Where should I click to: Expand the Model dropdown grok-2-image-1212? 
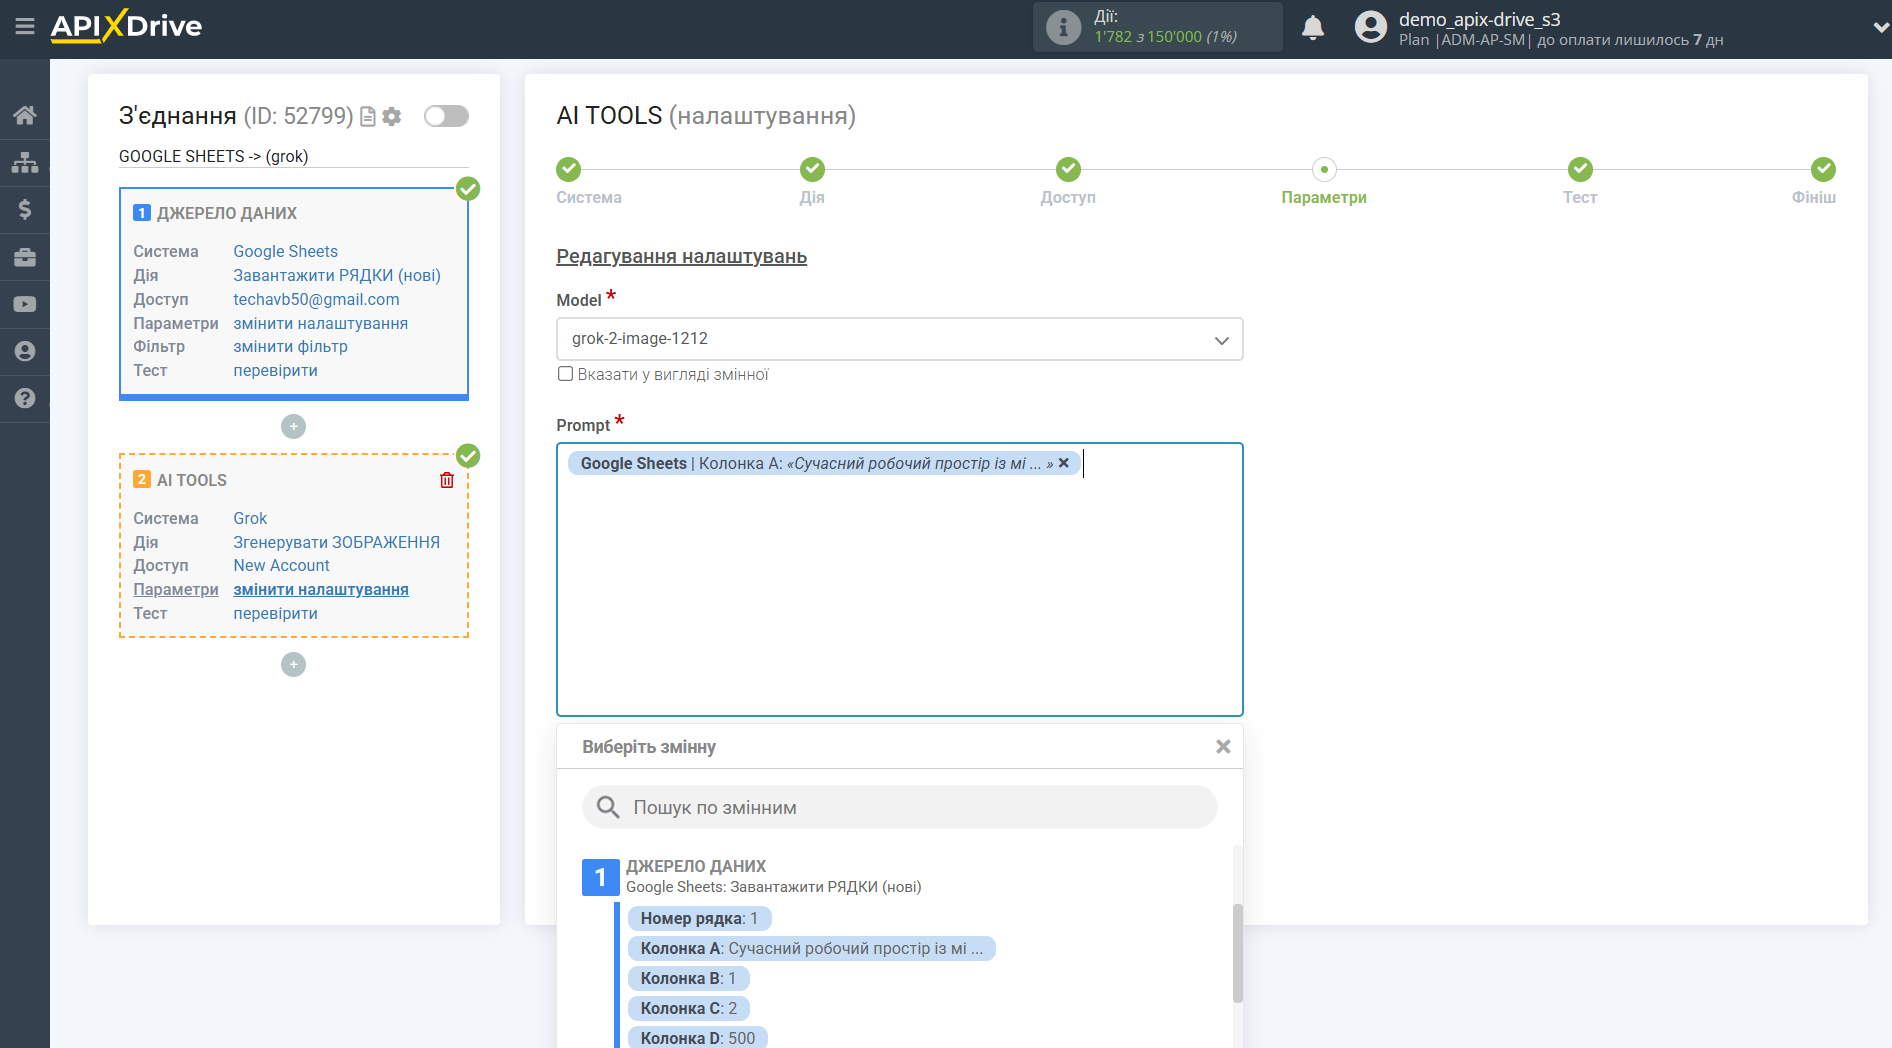pos(899,339)
